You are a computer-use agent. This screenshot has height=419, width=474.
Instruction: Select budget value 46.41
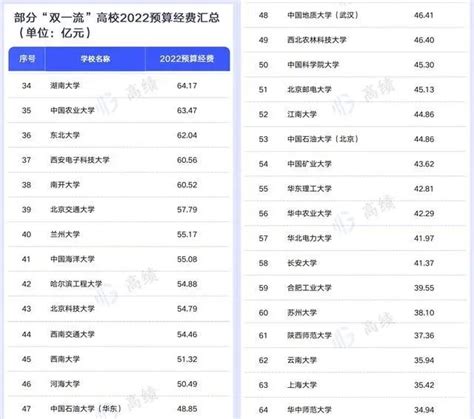point(424,15)
